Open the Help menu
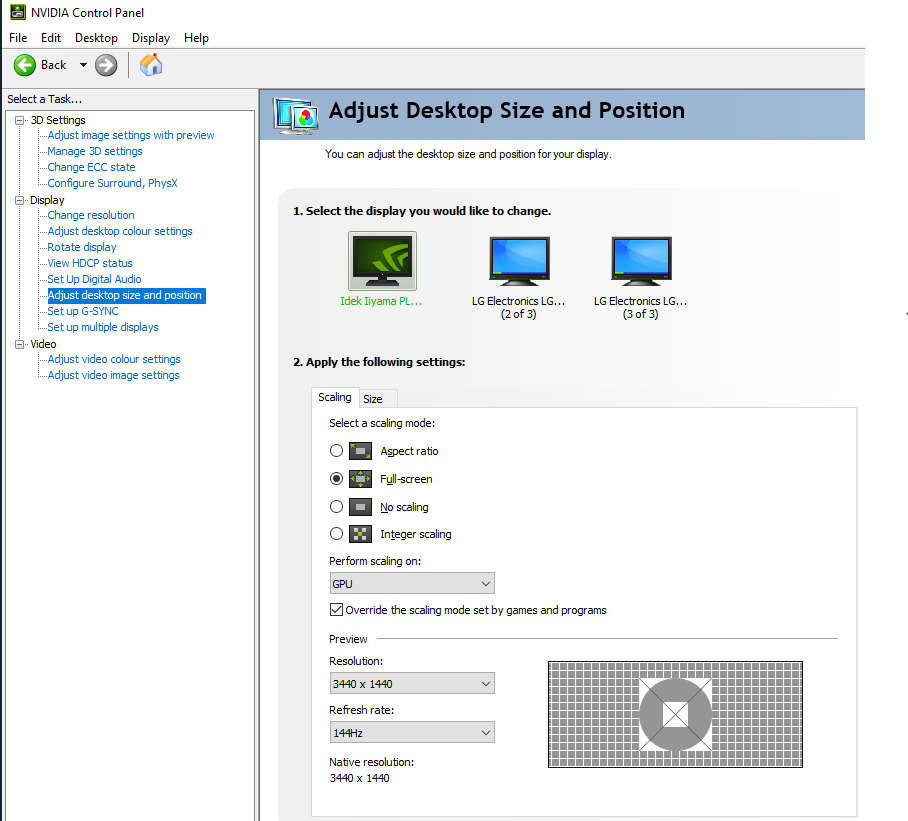The height and width of the screenshot is (821, 908). click(196, 38)
